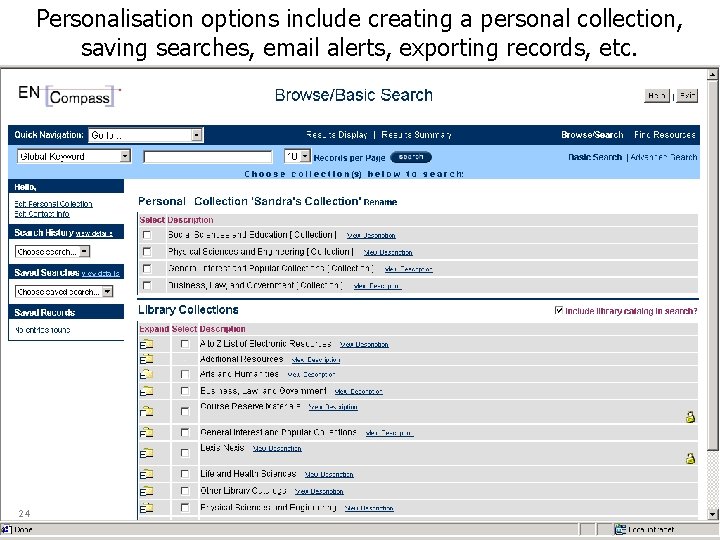Check Business, Law, and Government personal collection
This screenshot has width=720, height=540.
point(147,285)
